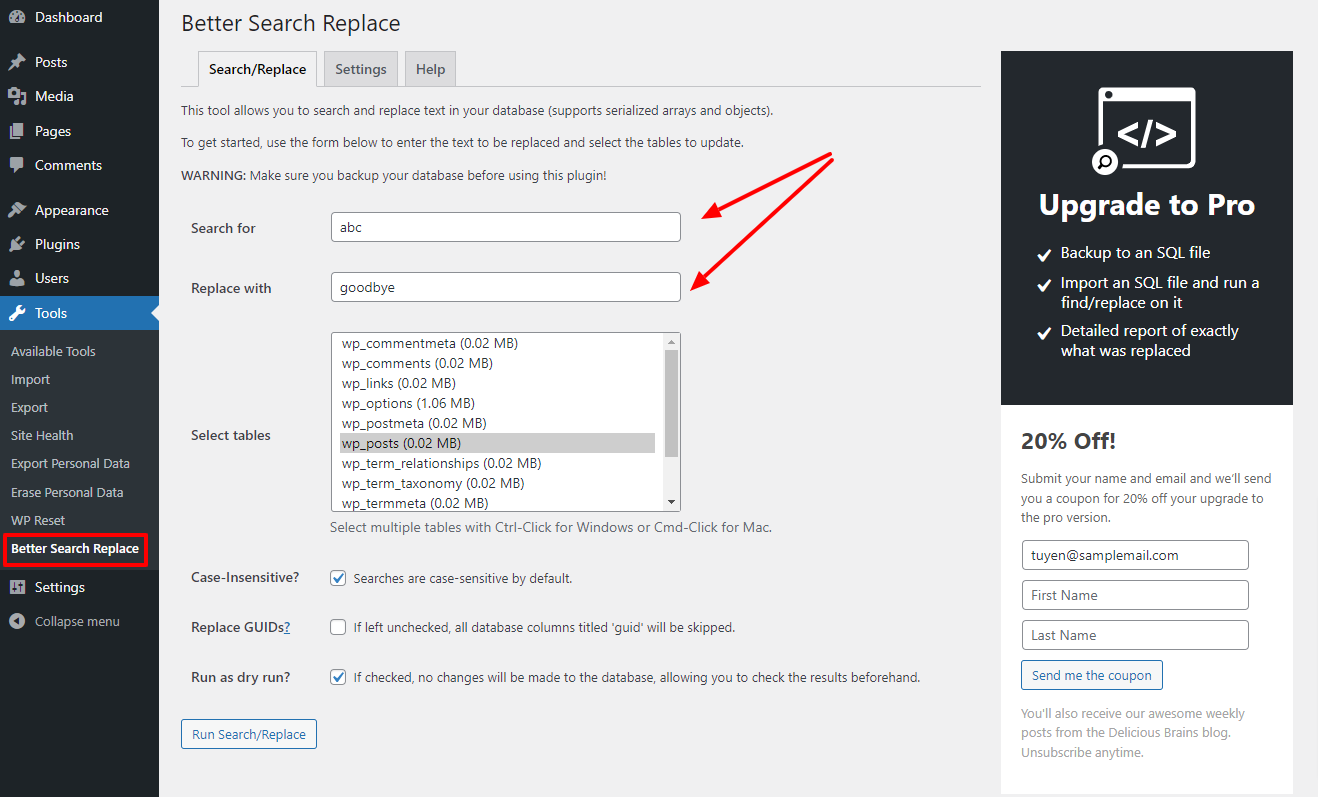Open Export Personal Data submenu item
This screenshot has width=1318, height=797.
point(70,463)
